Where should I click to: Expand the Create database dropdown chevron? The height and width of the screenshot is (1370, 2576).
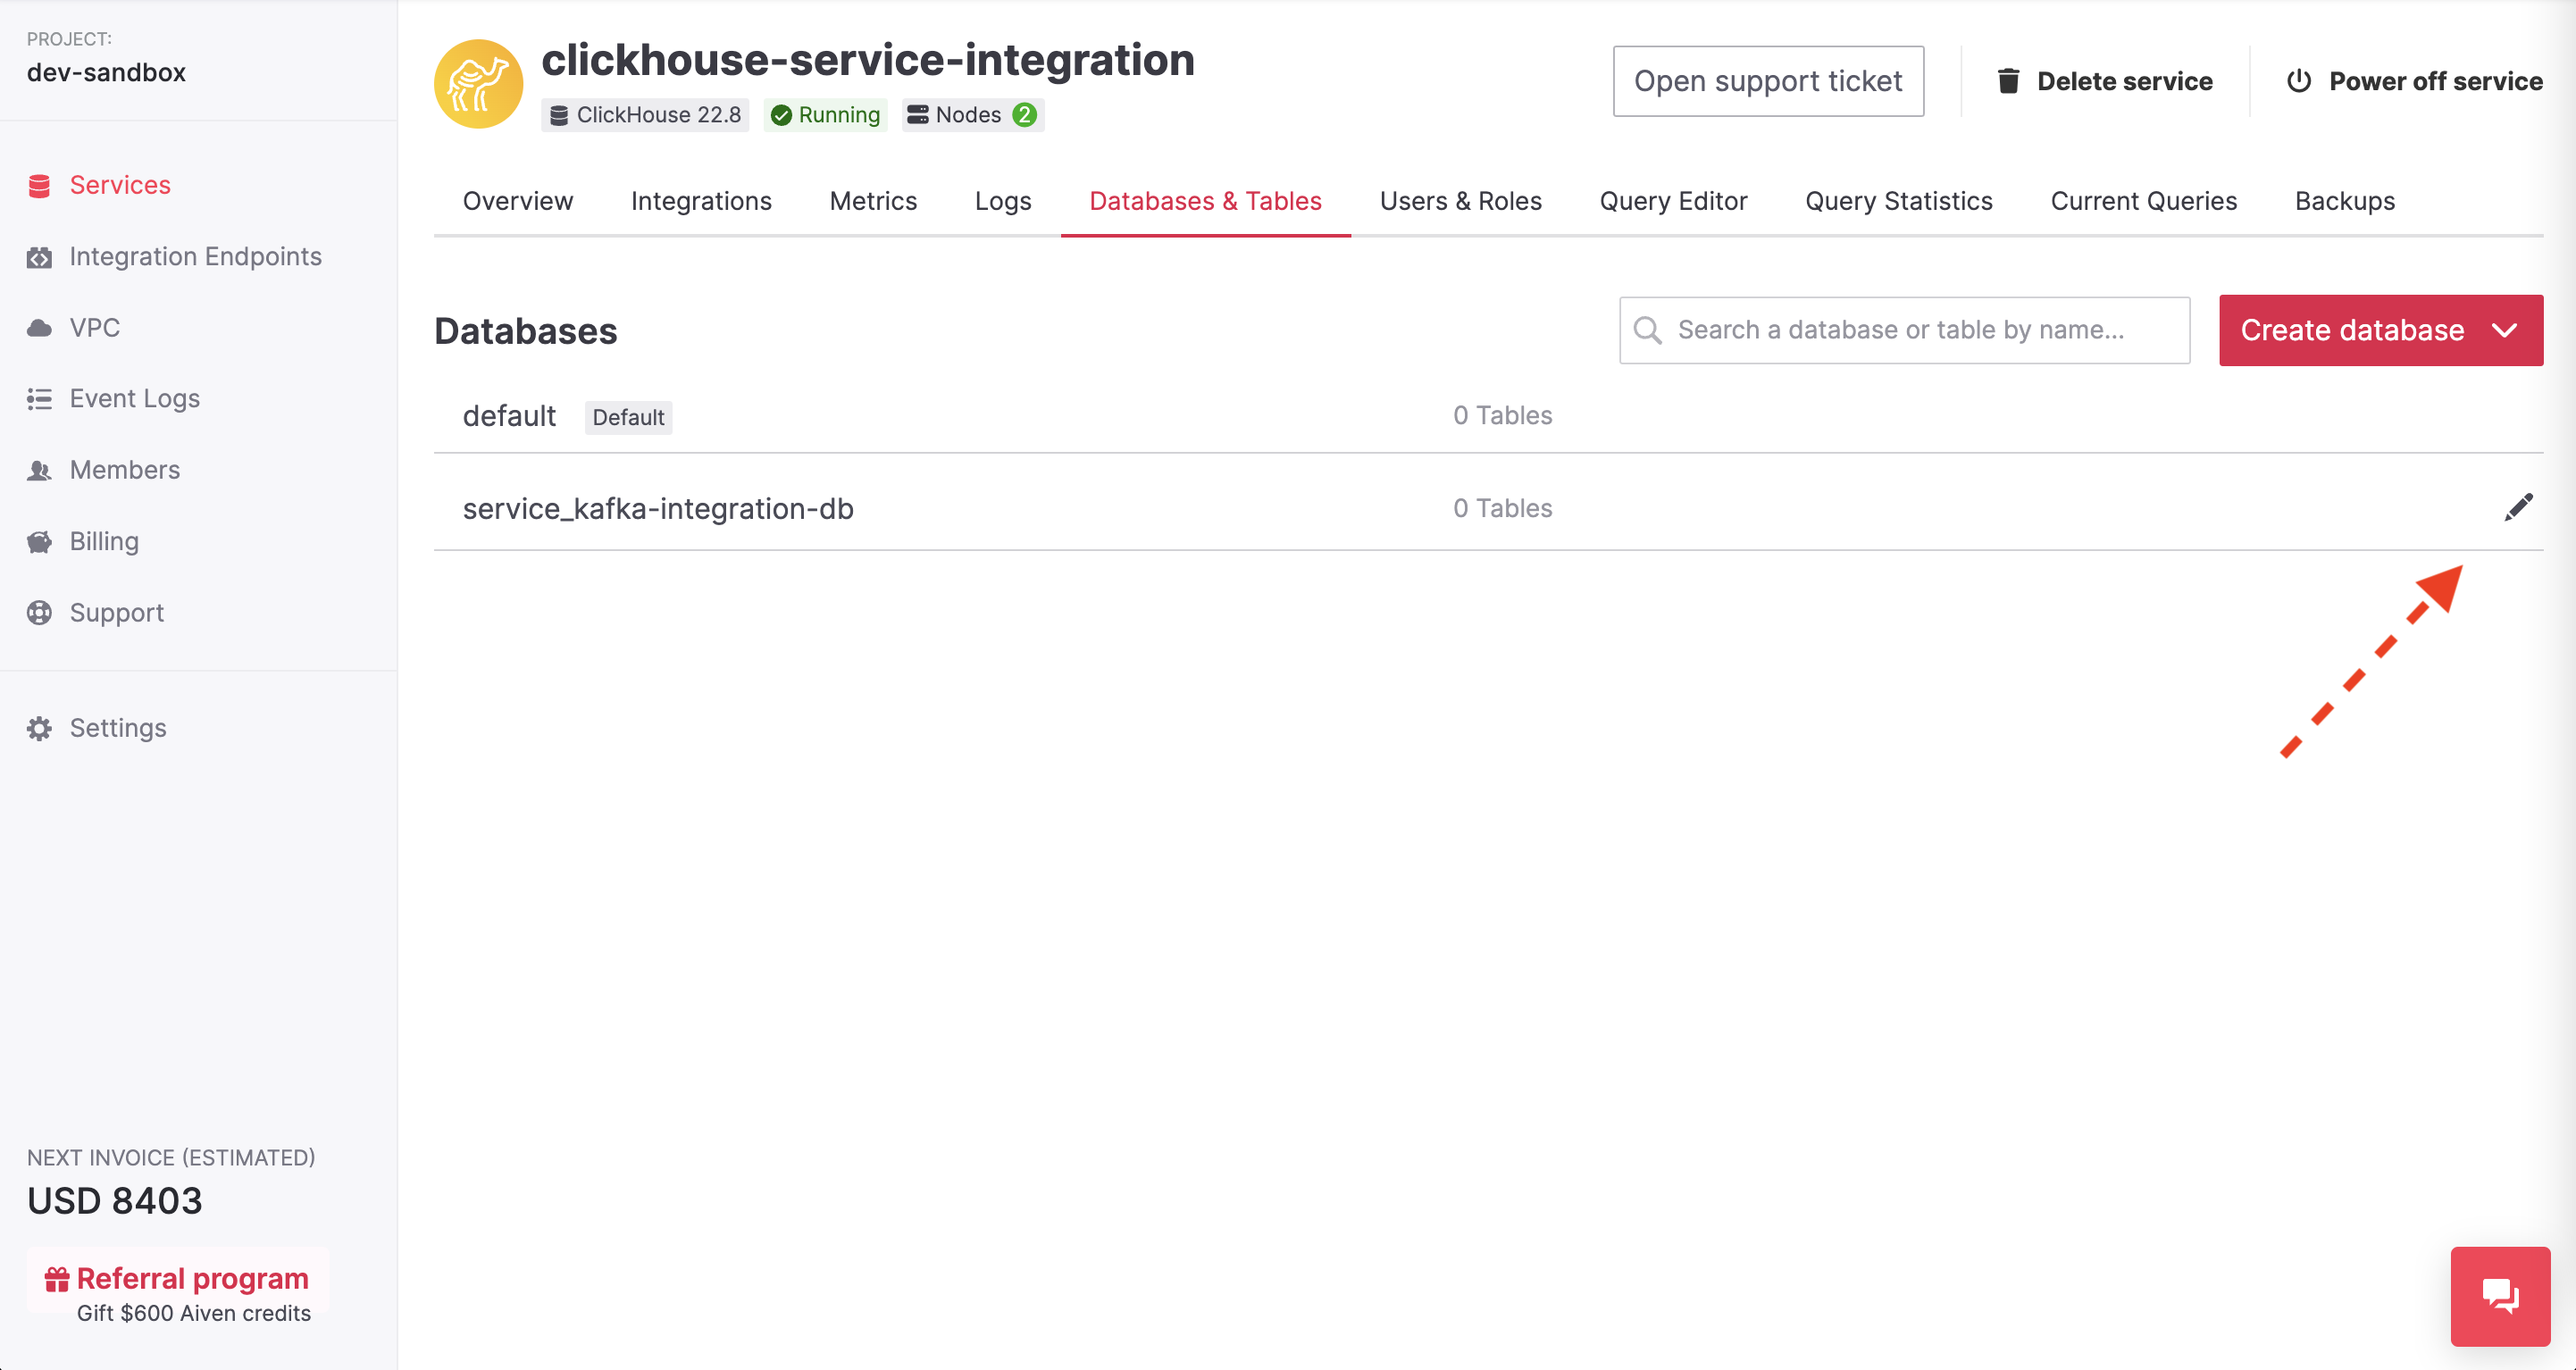[2504, 330]
